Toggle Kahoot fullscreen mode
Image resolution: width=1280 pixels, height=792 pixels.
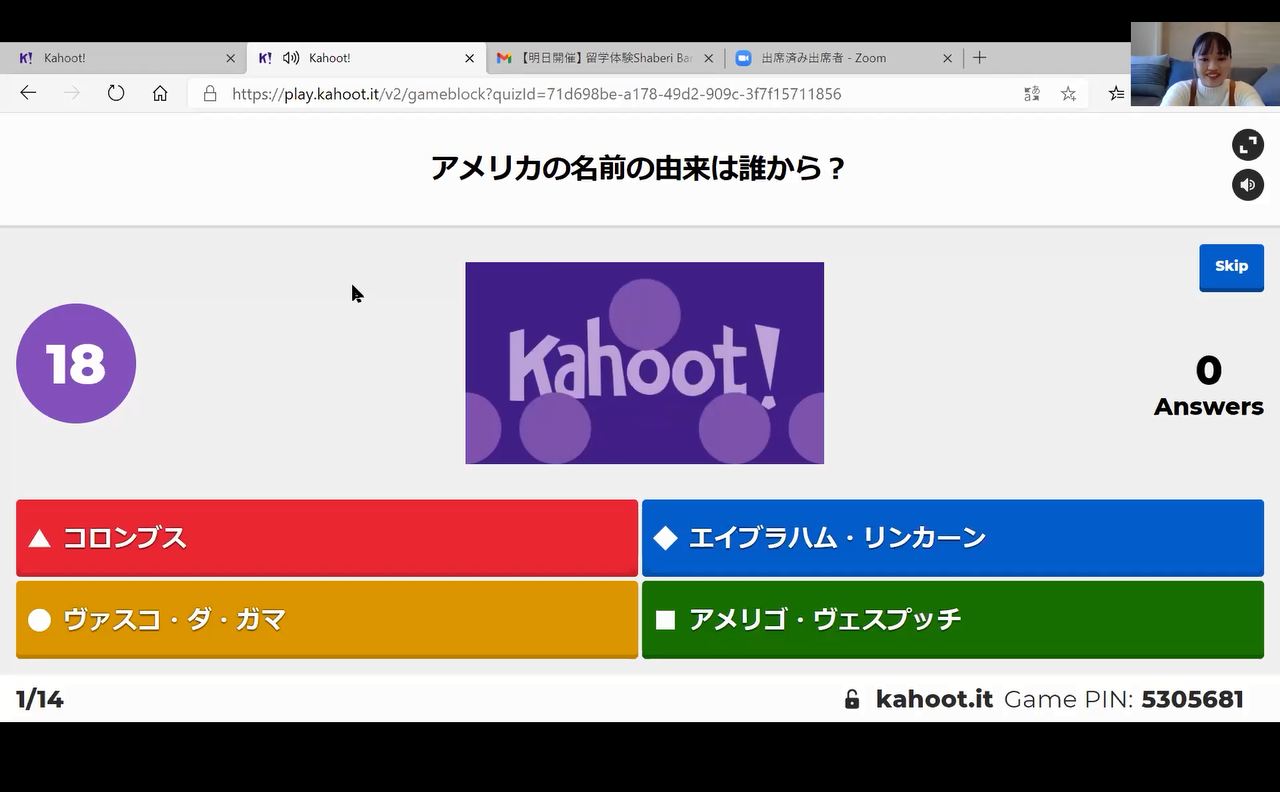(x=1248, y=145)
